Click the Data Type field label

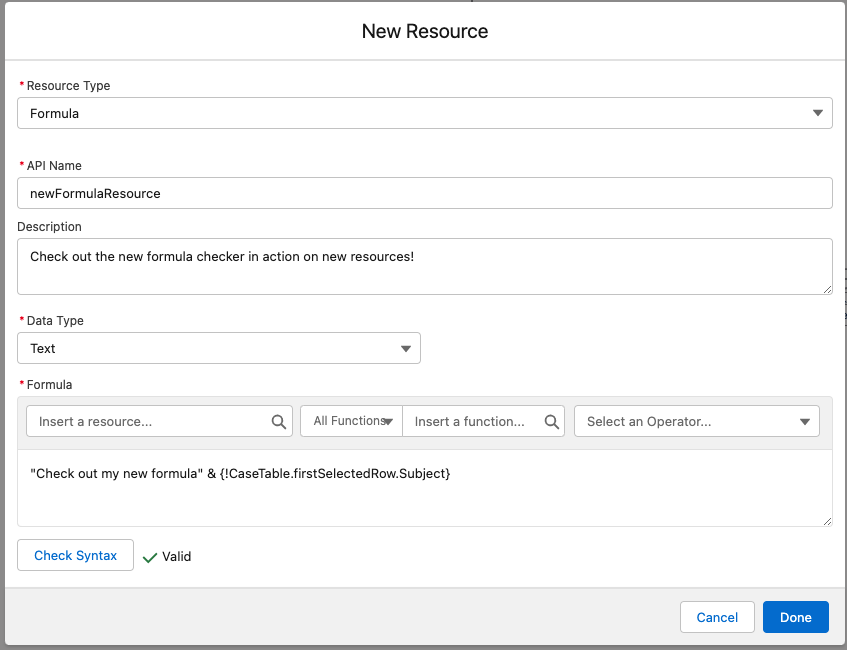(55, 321)
